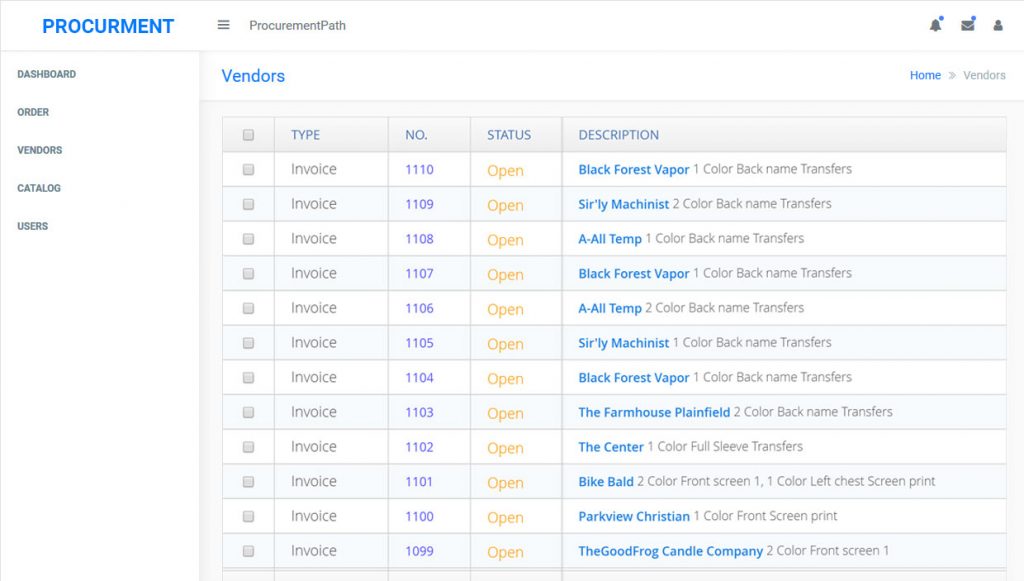Select Vendors in the sidebar
This screenshot has width=1024, height=581.
[39, 150]
